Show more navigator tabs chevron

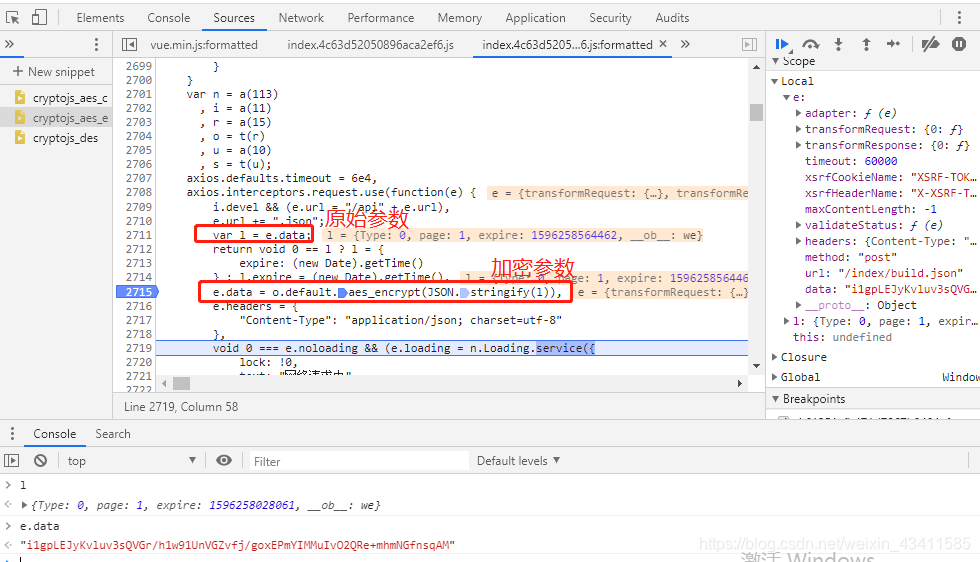click(9, 44)
